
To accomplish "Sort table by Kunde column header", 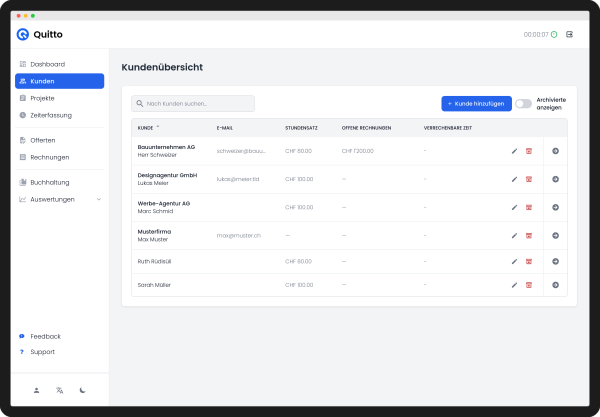I will point(146,128).
